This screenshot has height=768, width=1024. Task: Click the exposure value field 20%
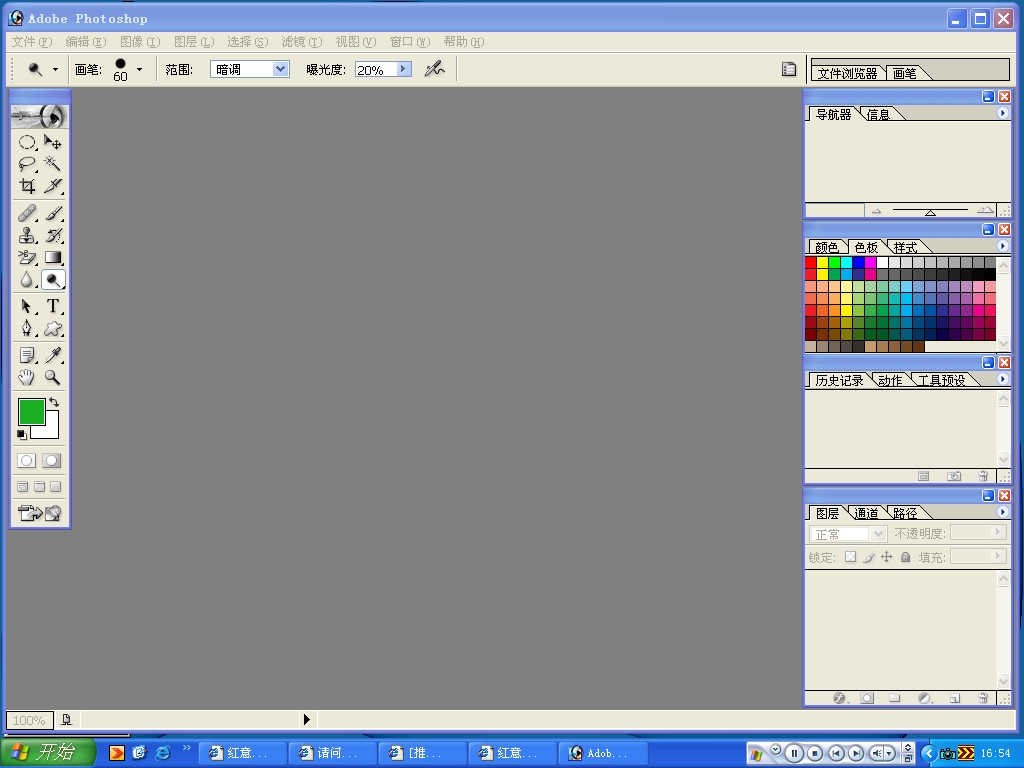376,69
